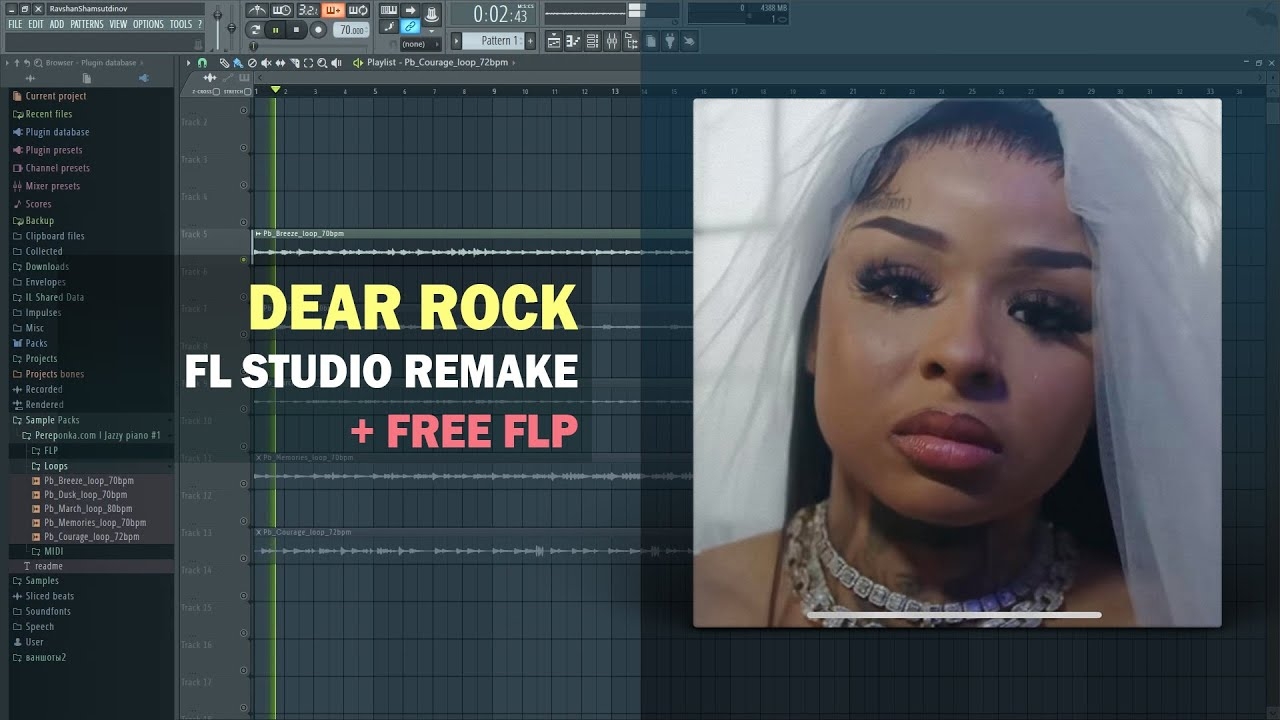Open the PATTERNS menu
The height and width of the screenshot is (720, 1280).
tap(87, 24)
